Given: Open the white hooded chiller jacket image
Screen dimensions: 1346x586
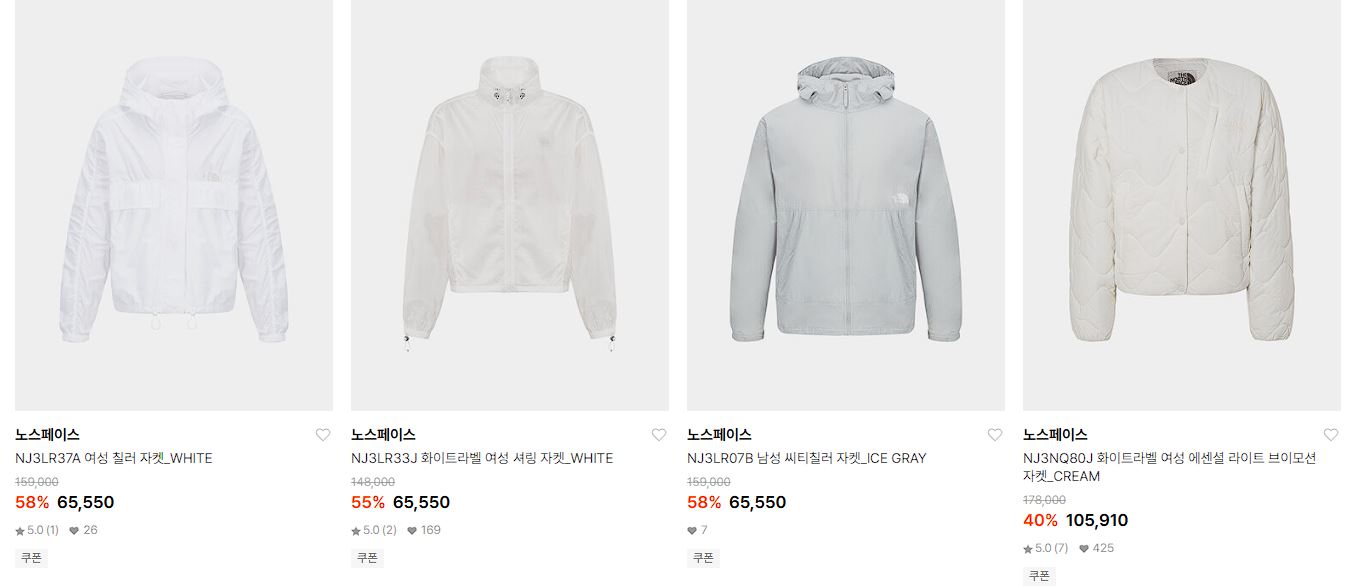Looking at the screenshot, I should [x=174, y=205].
